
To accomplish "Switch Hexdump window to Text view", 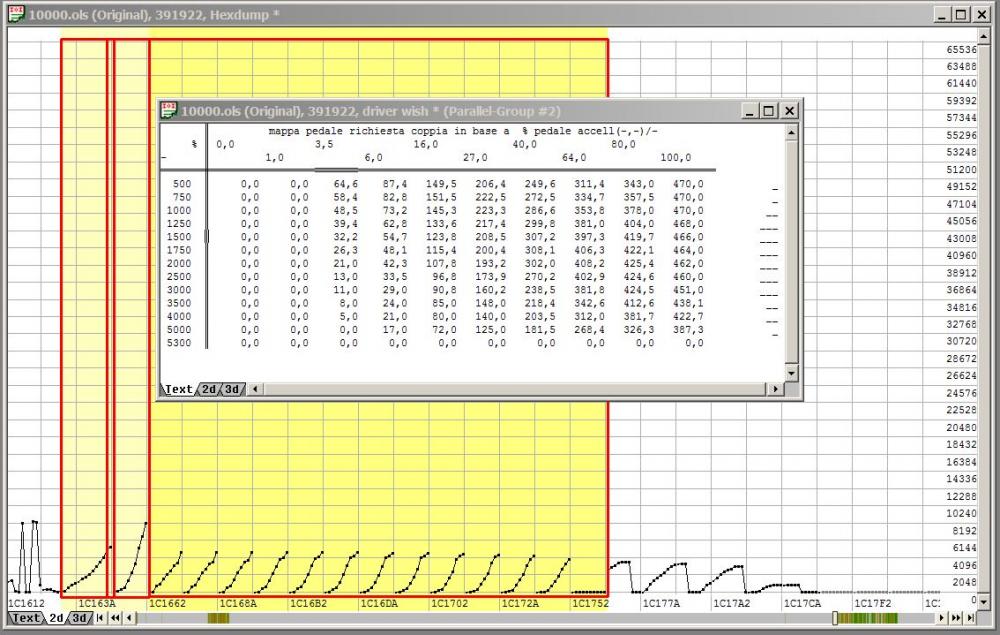I will [26, 619].
